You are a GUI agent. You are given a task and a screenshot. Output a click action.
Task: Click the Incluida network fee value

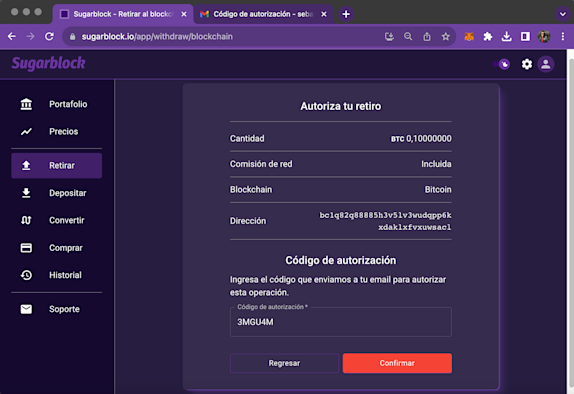[x=436, y=164]
